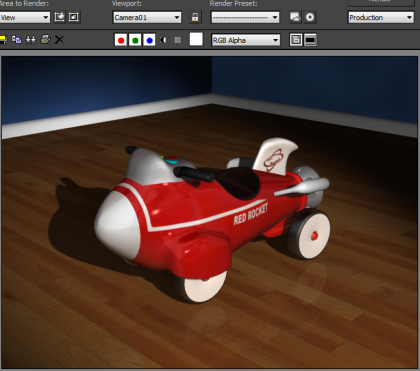Toggle Display Alpha Channel icon
The image size is (420, 371).
tap(163, 40)
